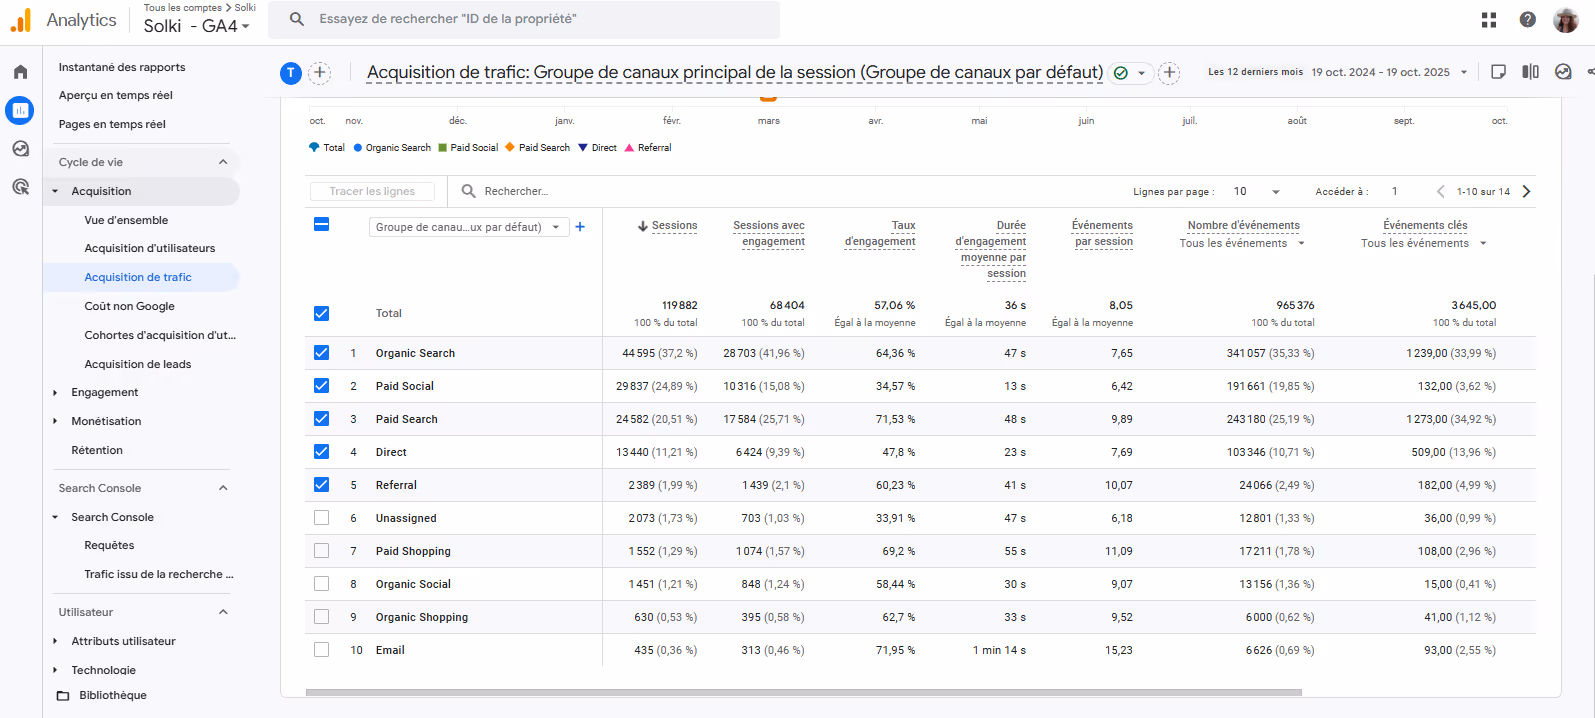1595x718 pixels.
Task: Toggle the select-all checkbox in the table header
Action: tap(321, 225)
